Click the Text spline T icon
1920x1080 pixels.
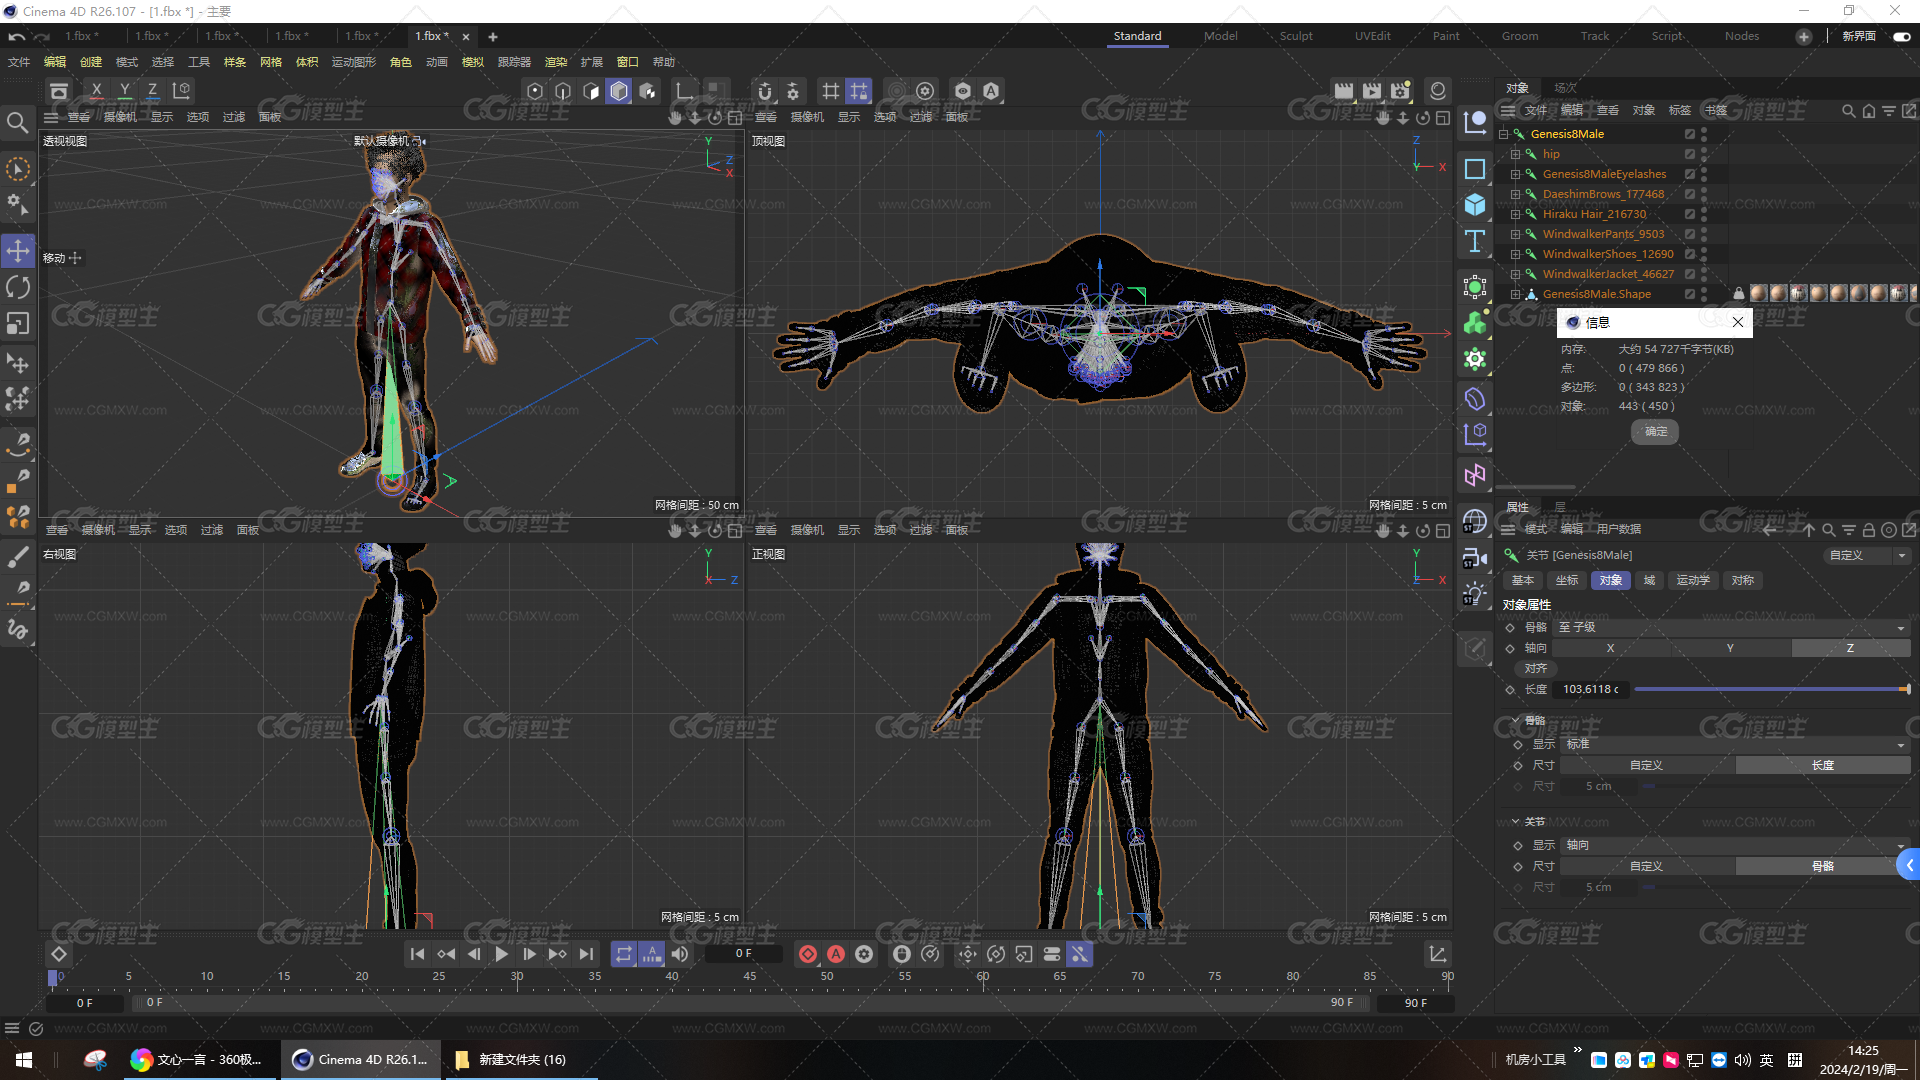(1475, 241)
